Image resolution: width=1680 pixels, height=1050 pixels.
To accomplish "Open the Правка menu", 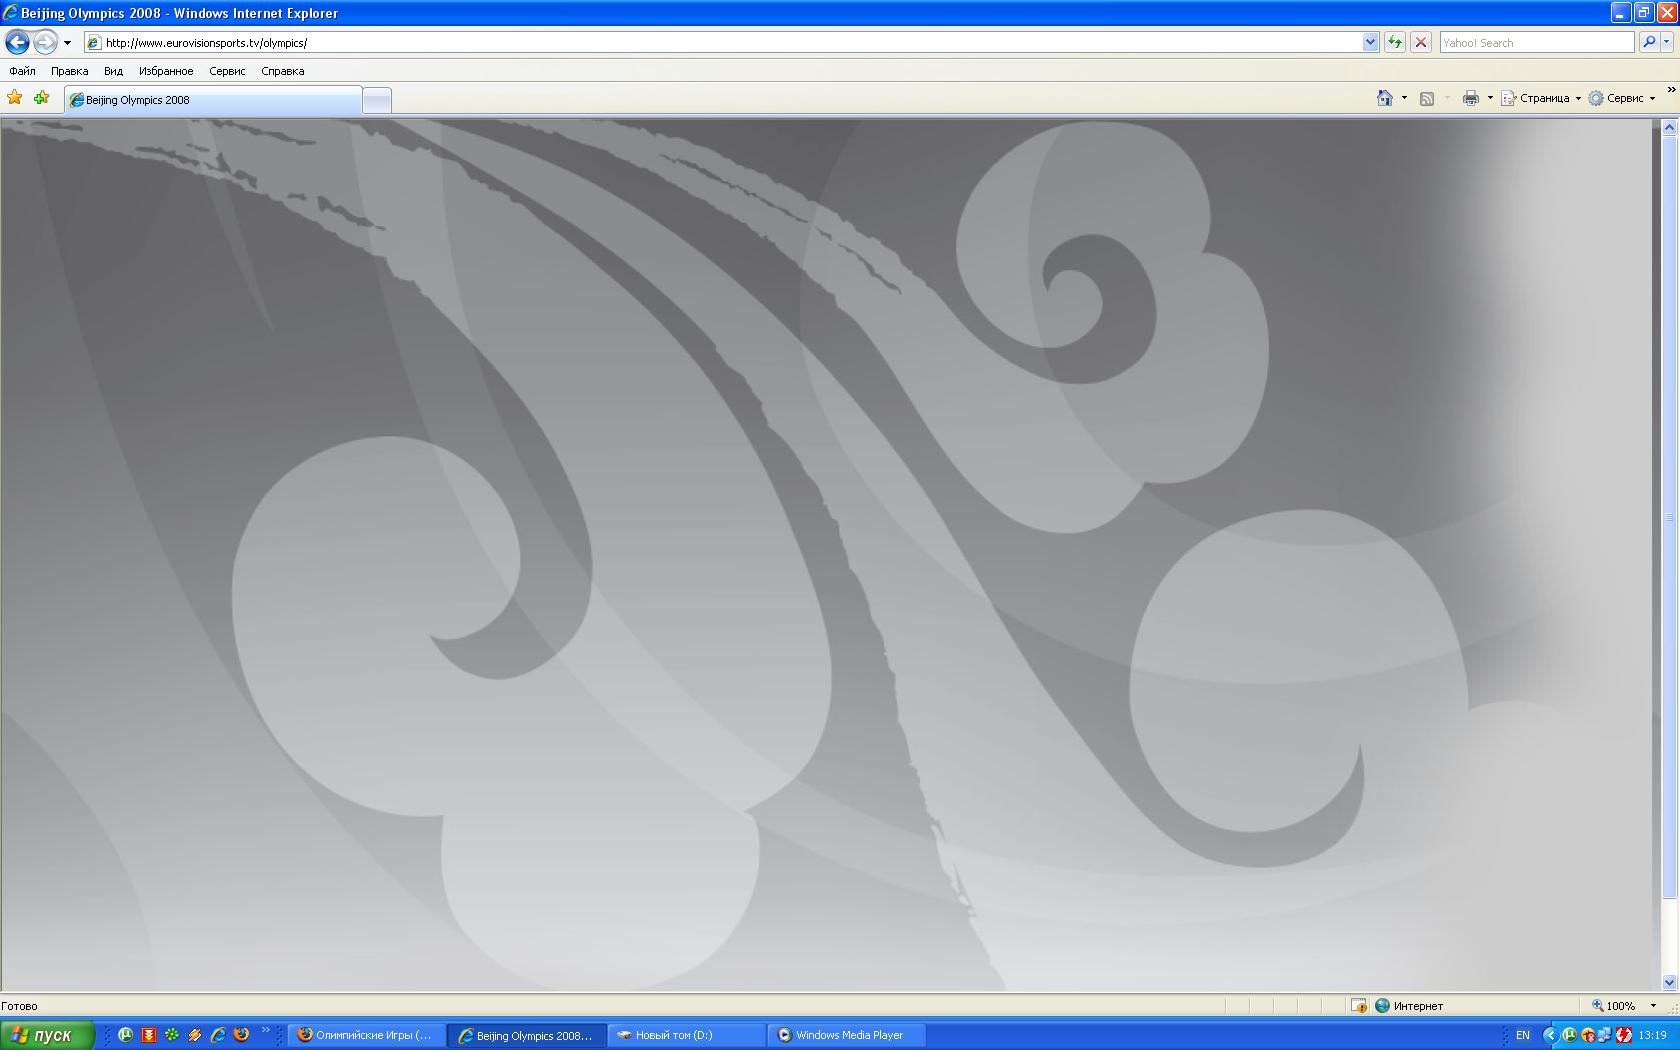I will [69, 71].
